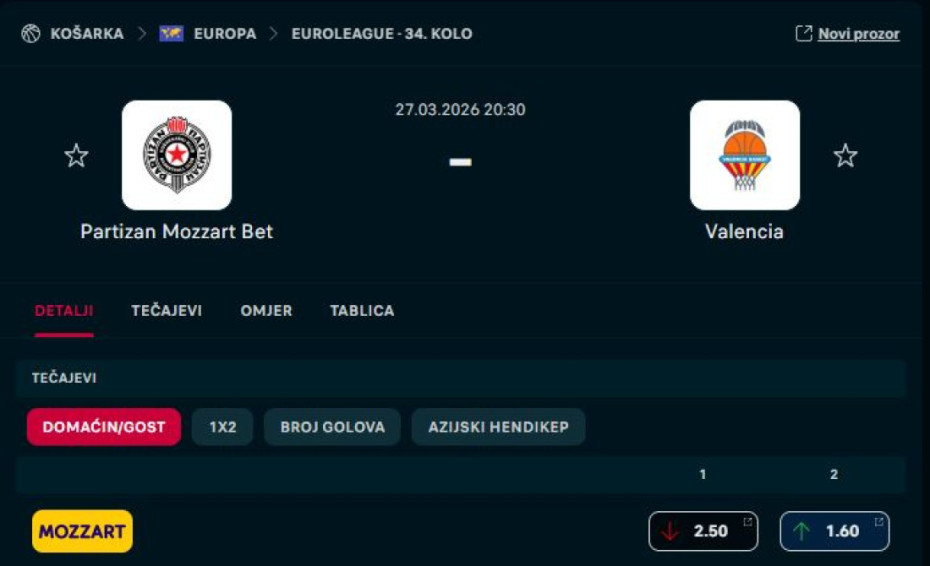Click the external link icon on 1.60 odds

click(879, 522)
